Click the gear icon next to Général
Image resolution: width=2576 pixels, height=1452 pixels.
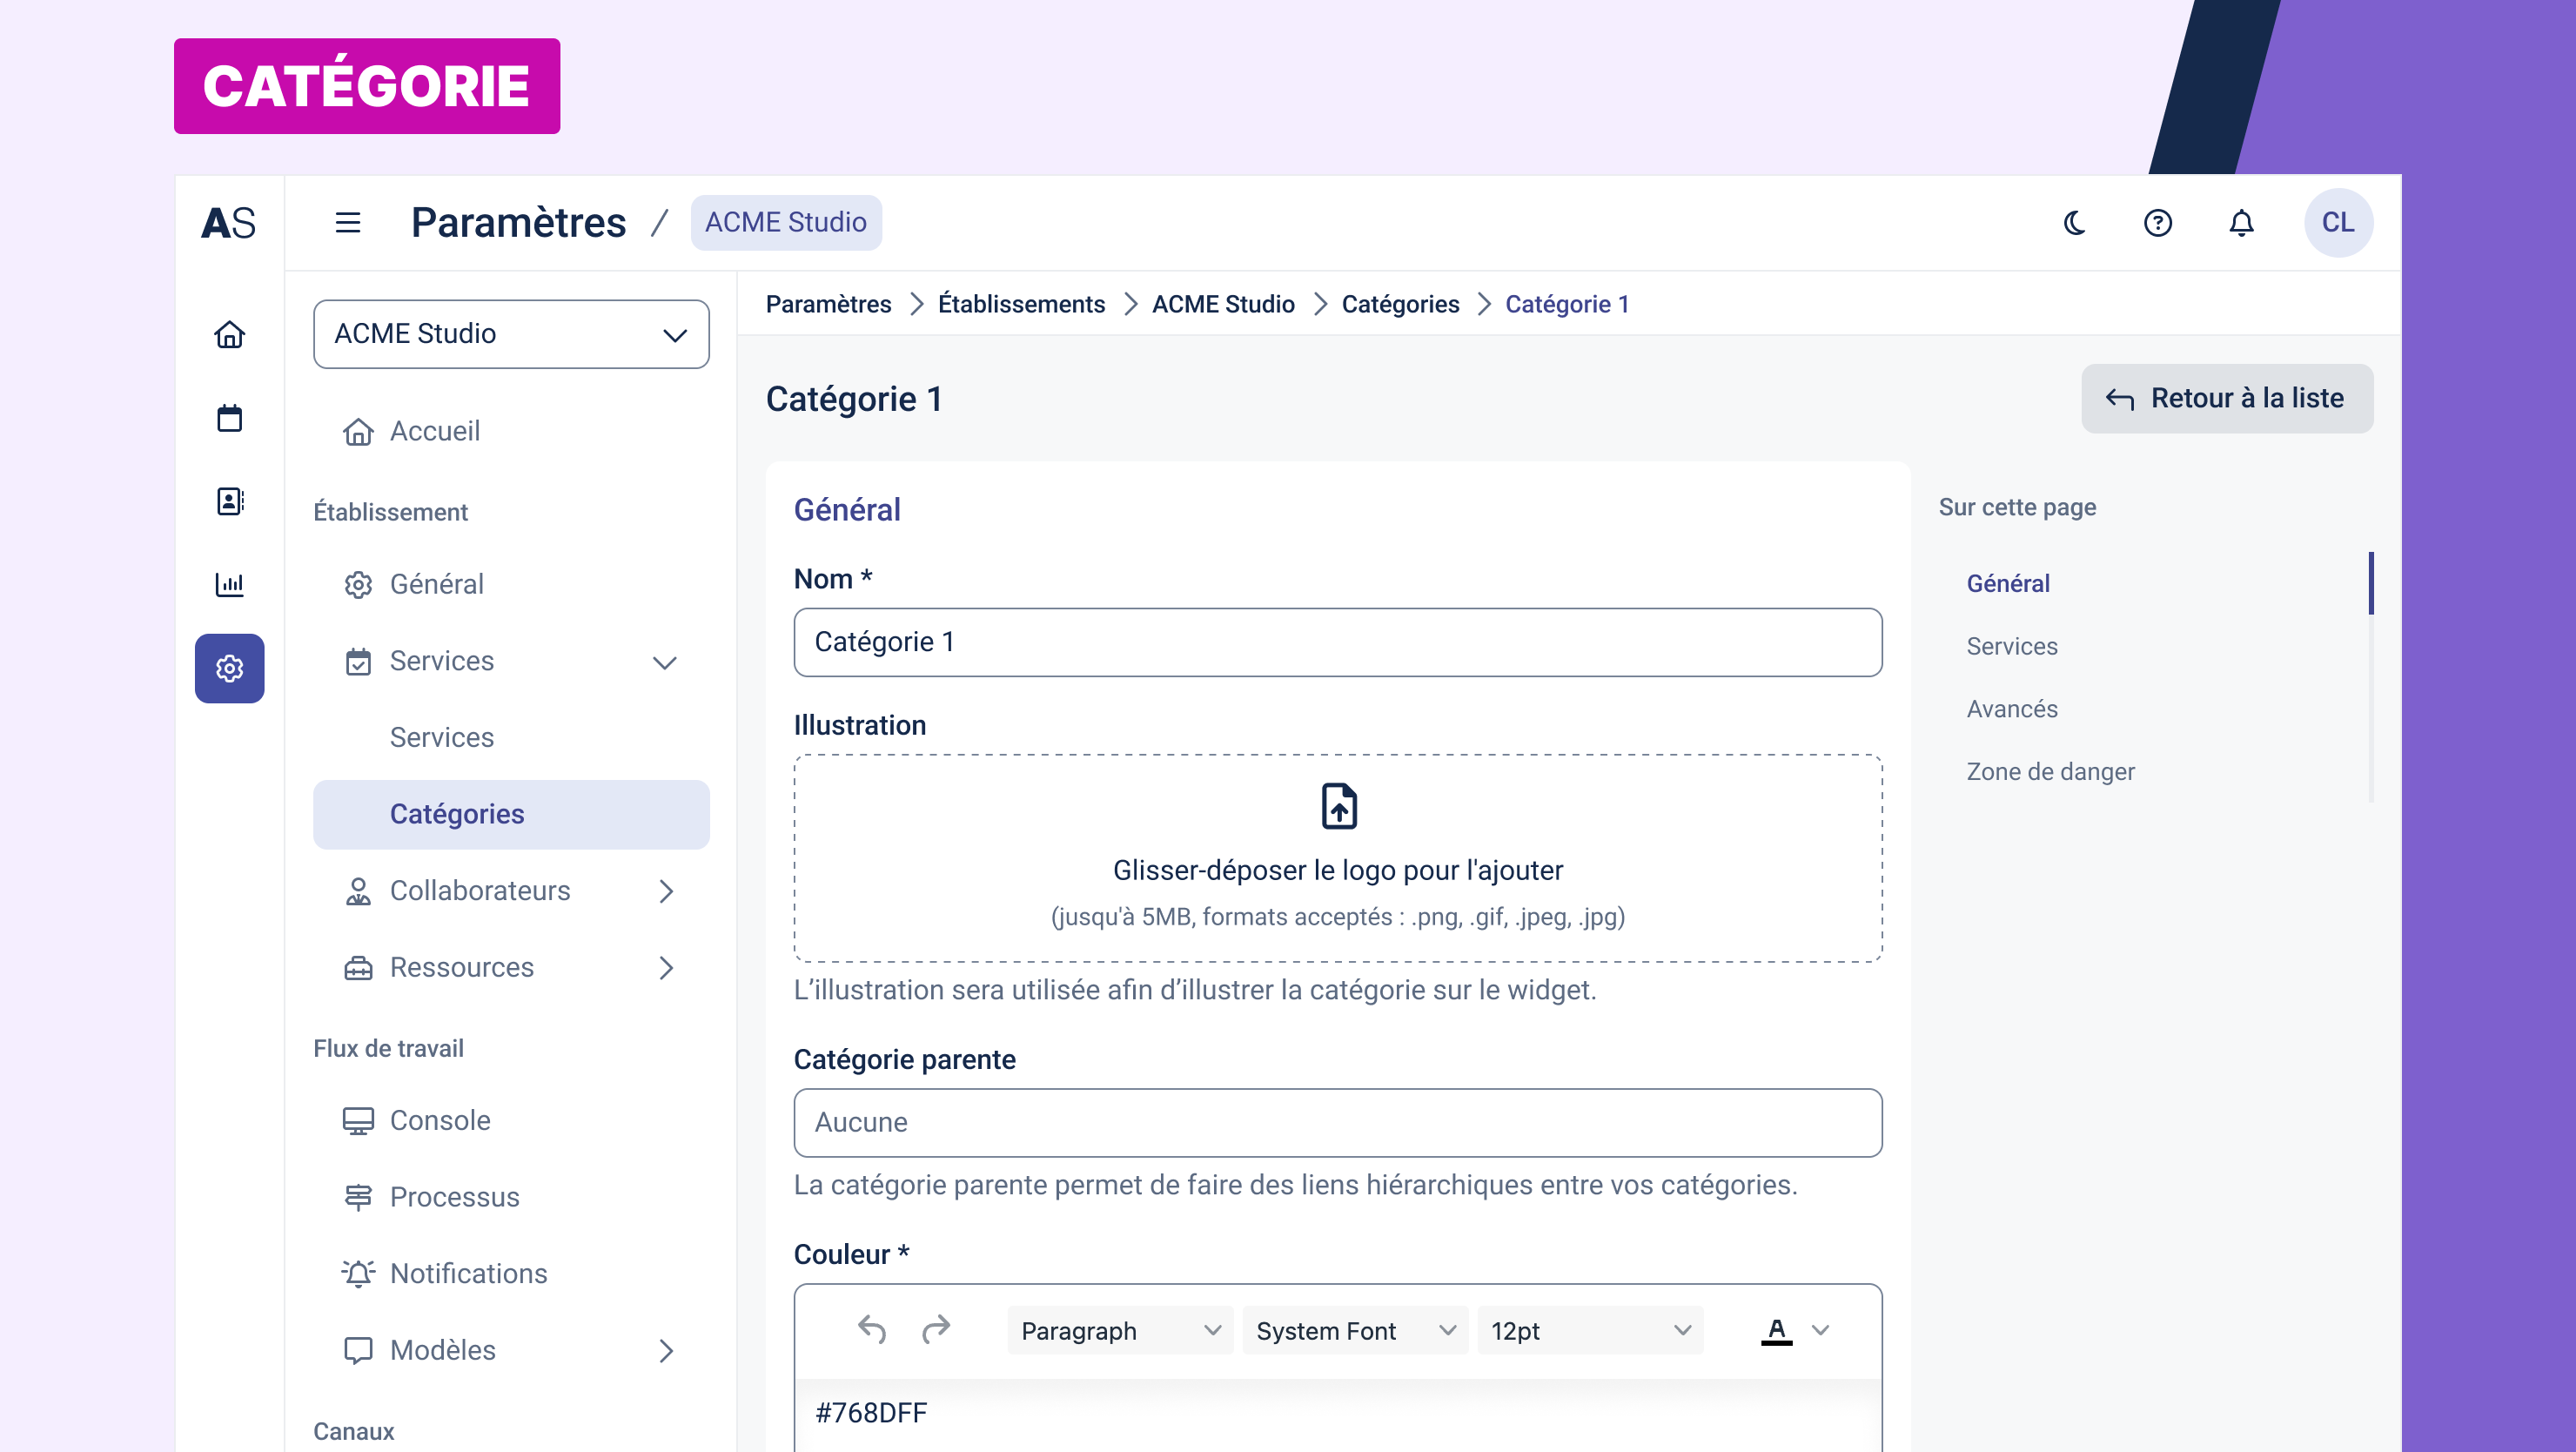pyautogui.click(x=358, y=585)
